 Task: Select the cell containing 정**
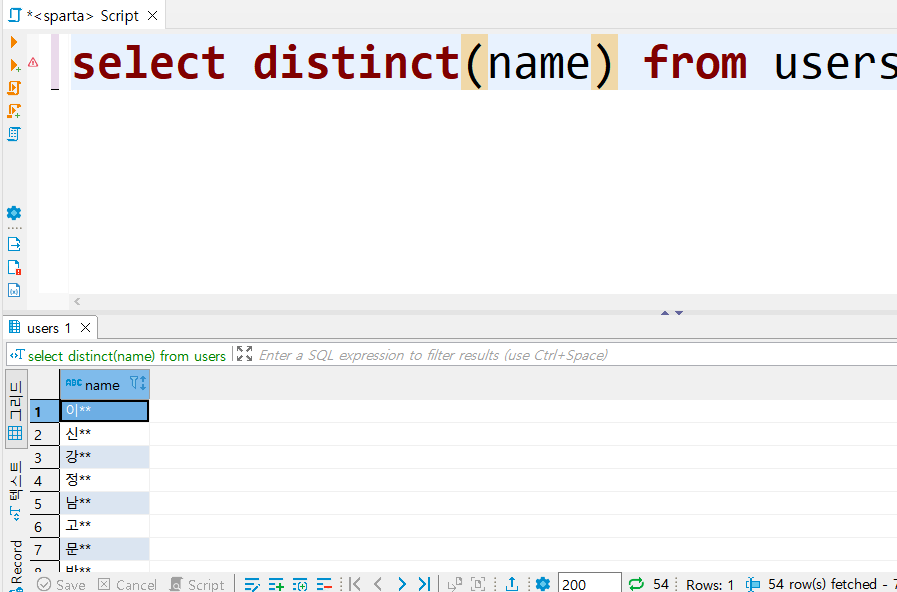[104, 480]
